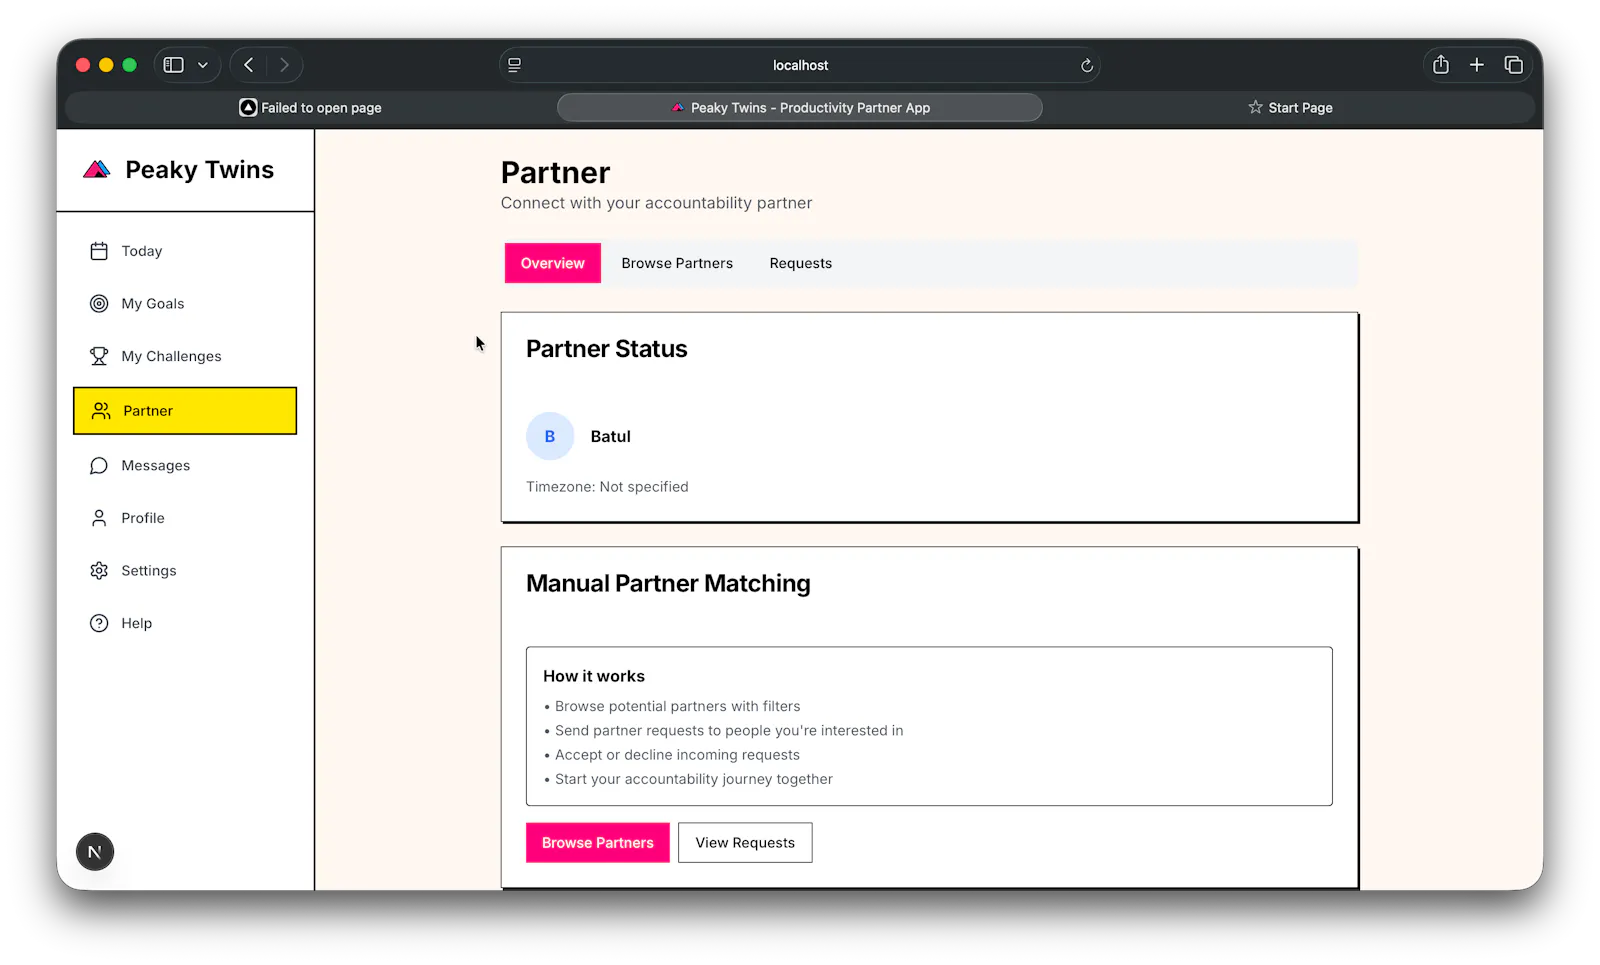Click the Failed to open page tab icon
The image size is (1600, 965).
[x=248, y=107]
